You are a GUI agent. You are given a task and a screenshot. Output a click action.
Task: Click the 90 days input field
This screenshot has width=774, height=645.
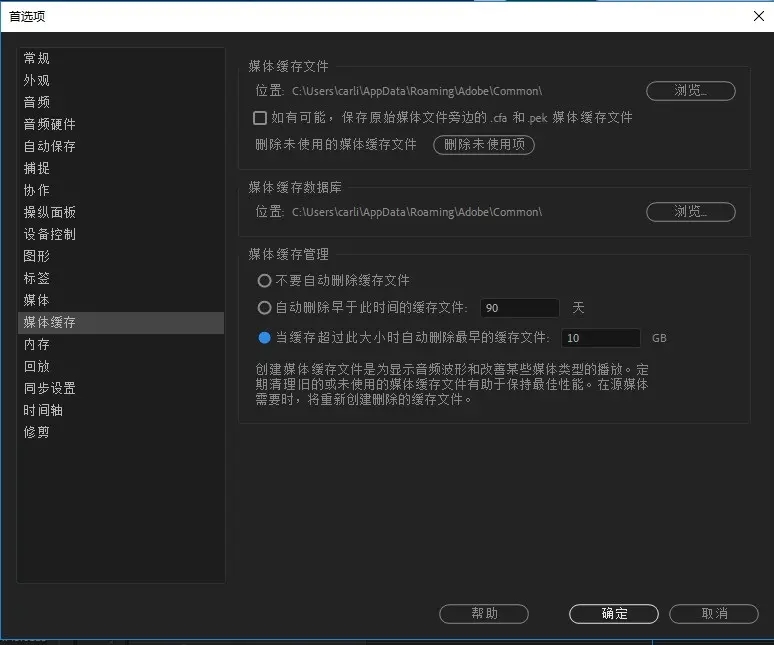[519, 308]
